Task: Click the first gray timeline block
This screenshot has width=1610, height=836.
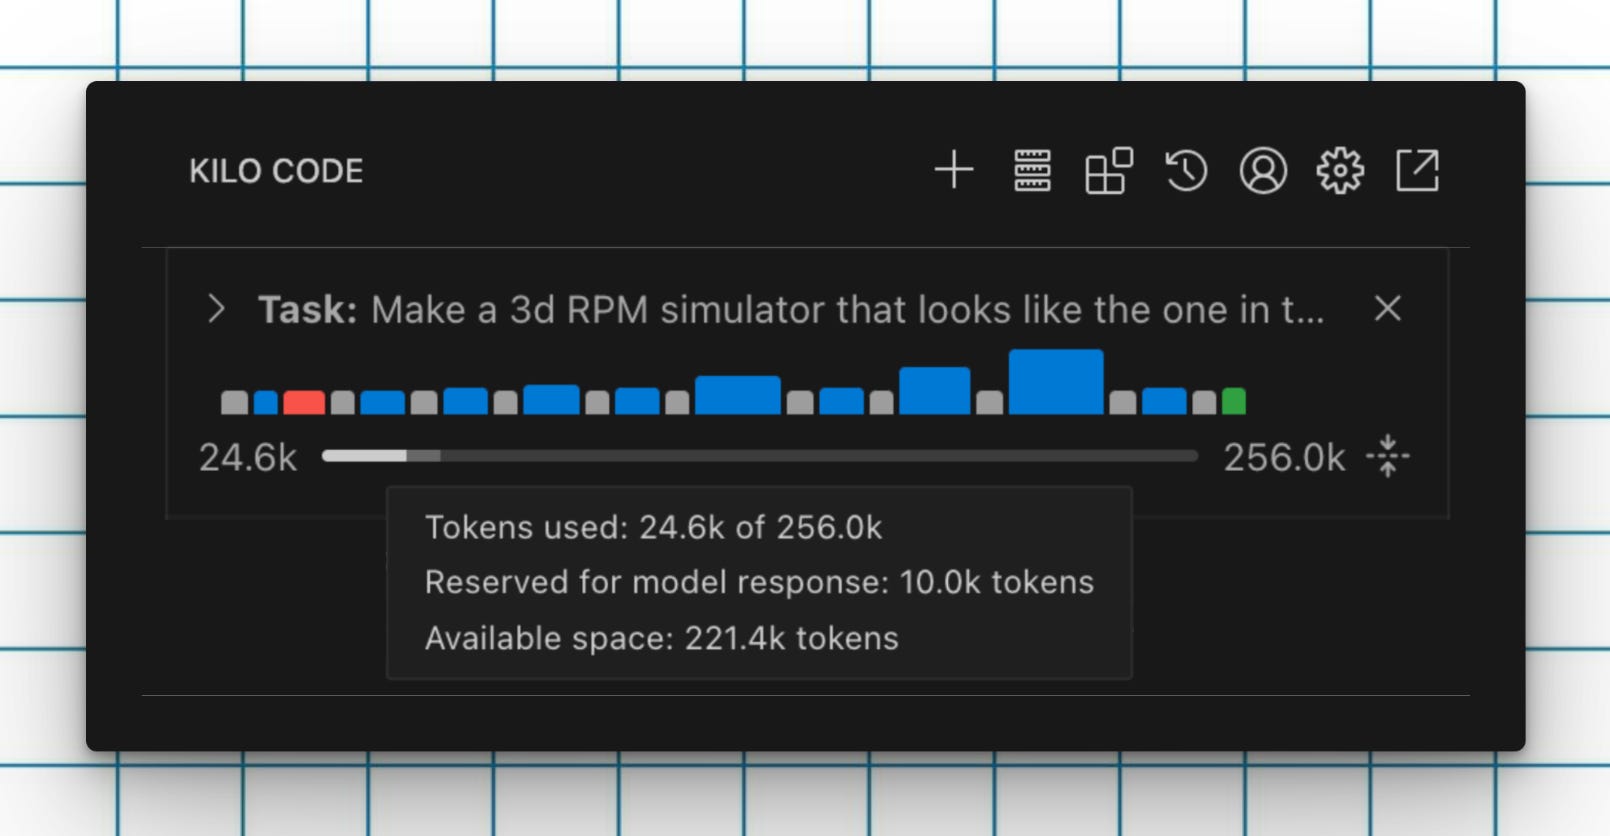Action: point(234,402)
